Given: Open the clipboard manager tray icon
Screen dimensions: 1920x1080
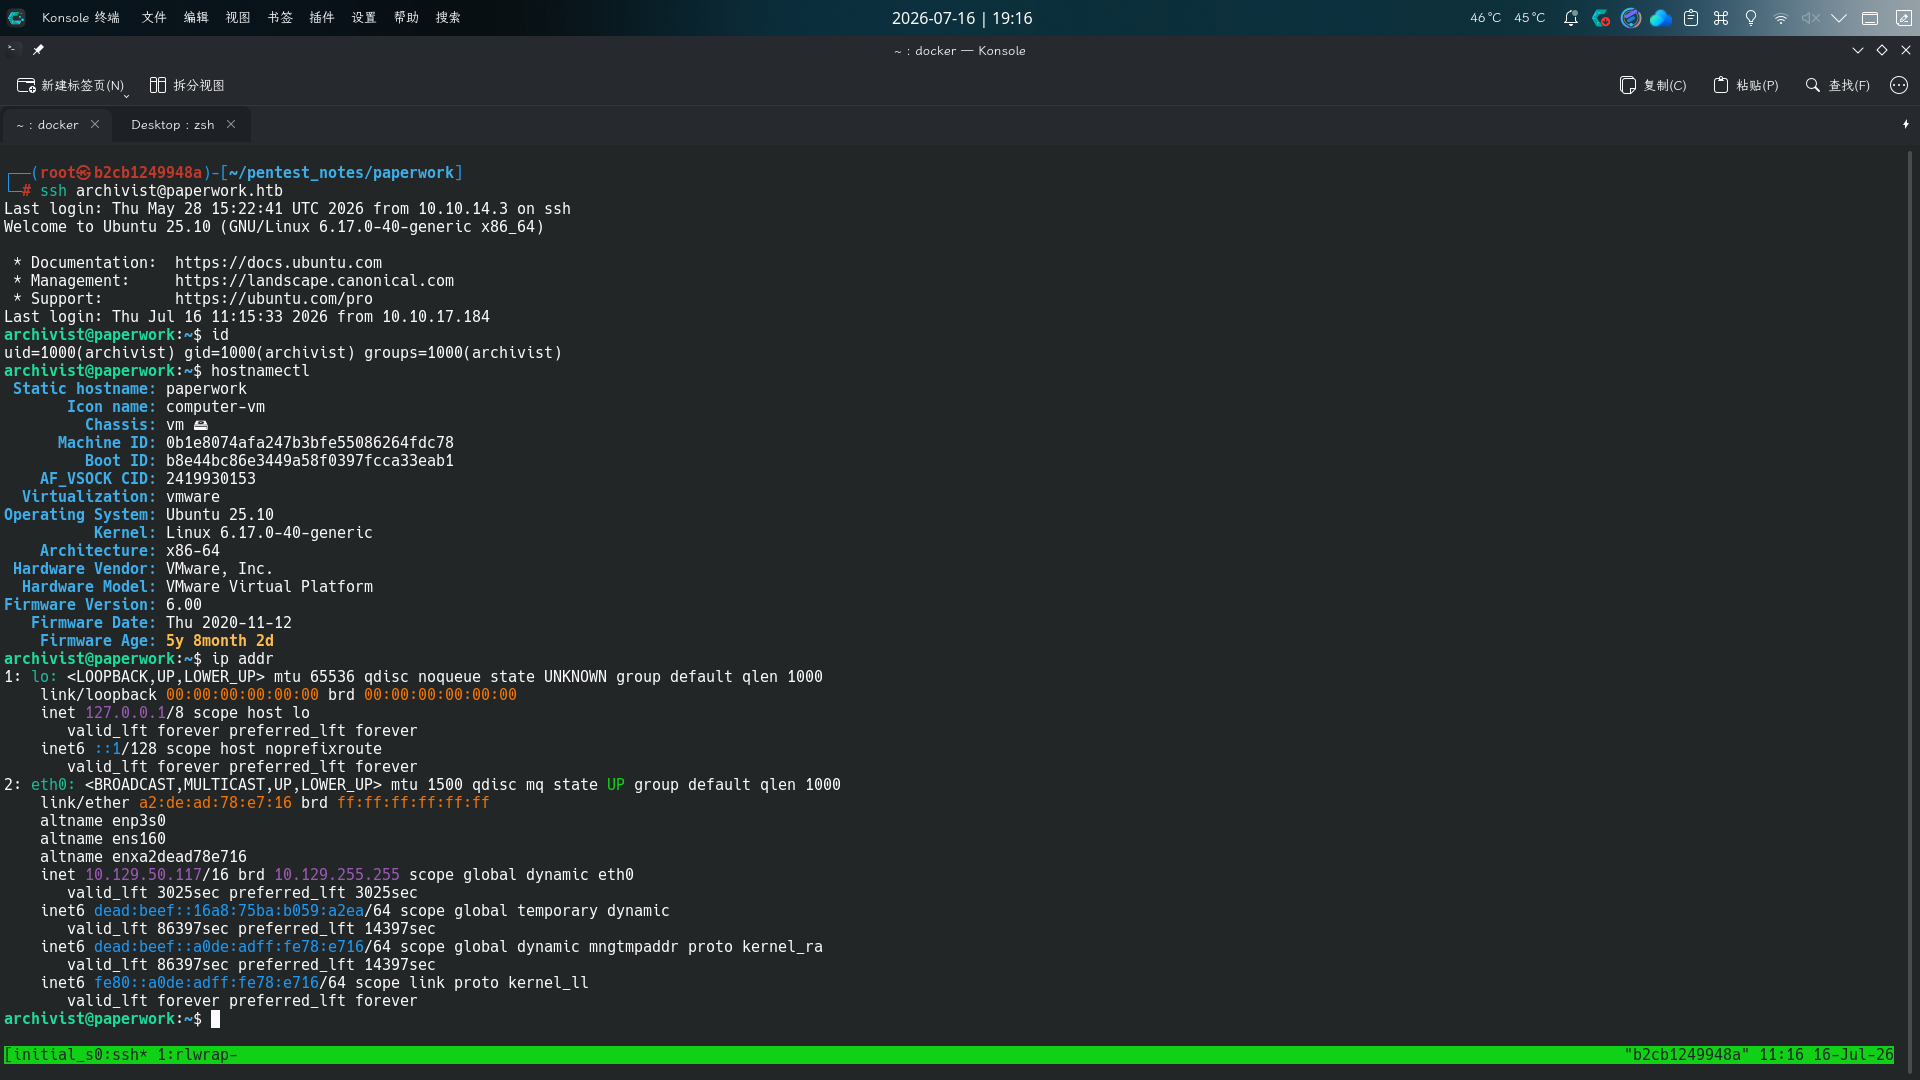Looking at the screenshot, I should coord(1691,18).
